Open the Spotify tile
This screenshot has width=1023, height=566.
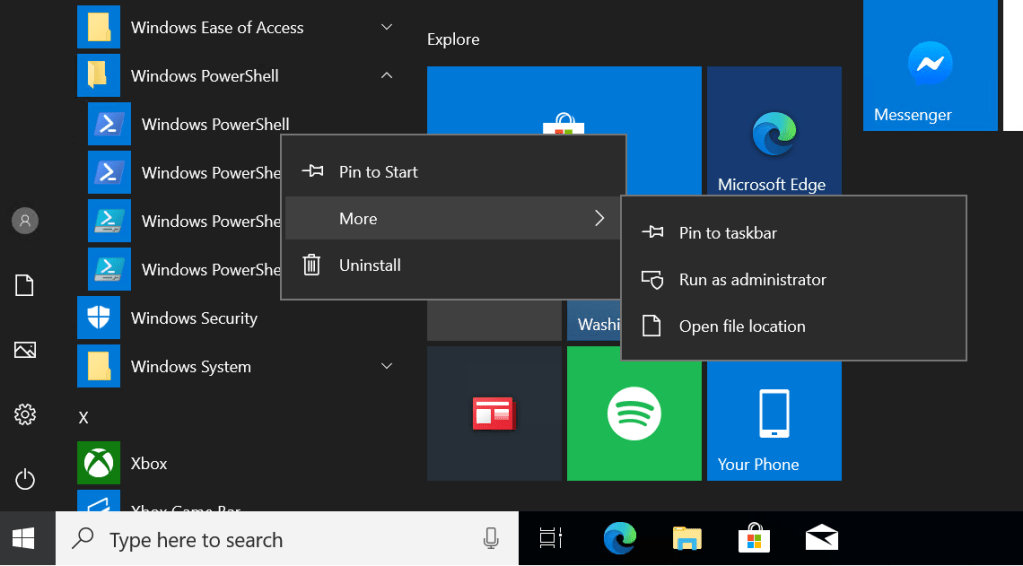pos(633,413)
